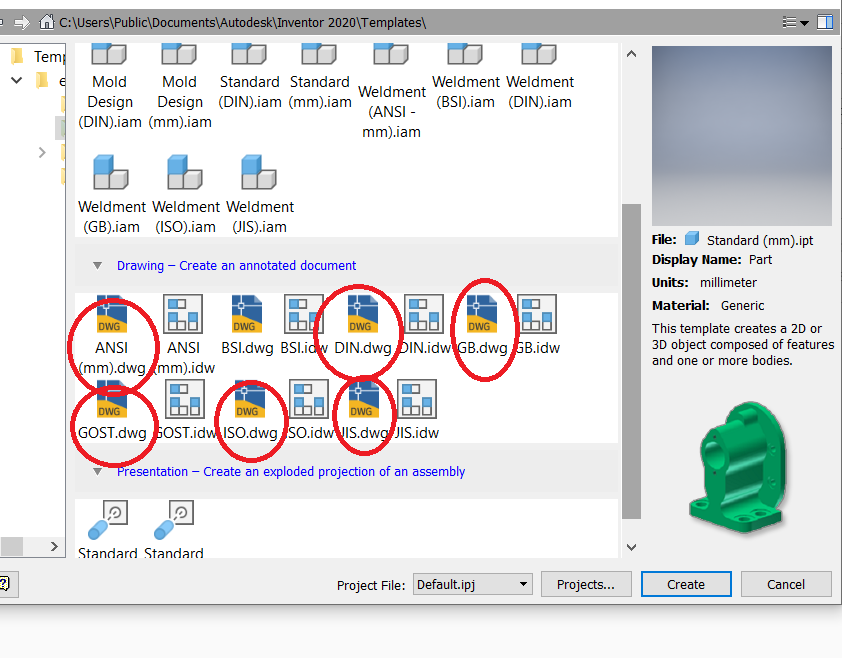Screen dimensions: 842x658
Task: Expand the collapsed subfolder in the tree
Action: 42,153
